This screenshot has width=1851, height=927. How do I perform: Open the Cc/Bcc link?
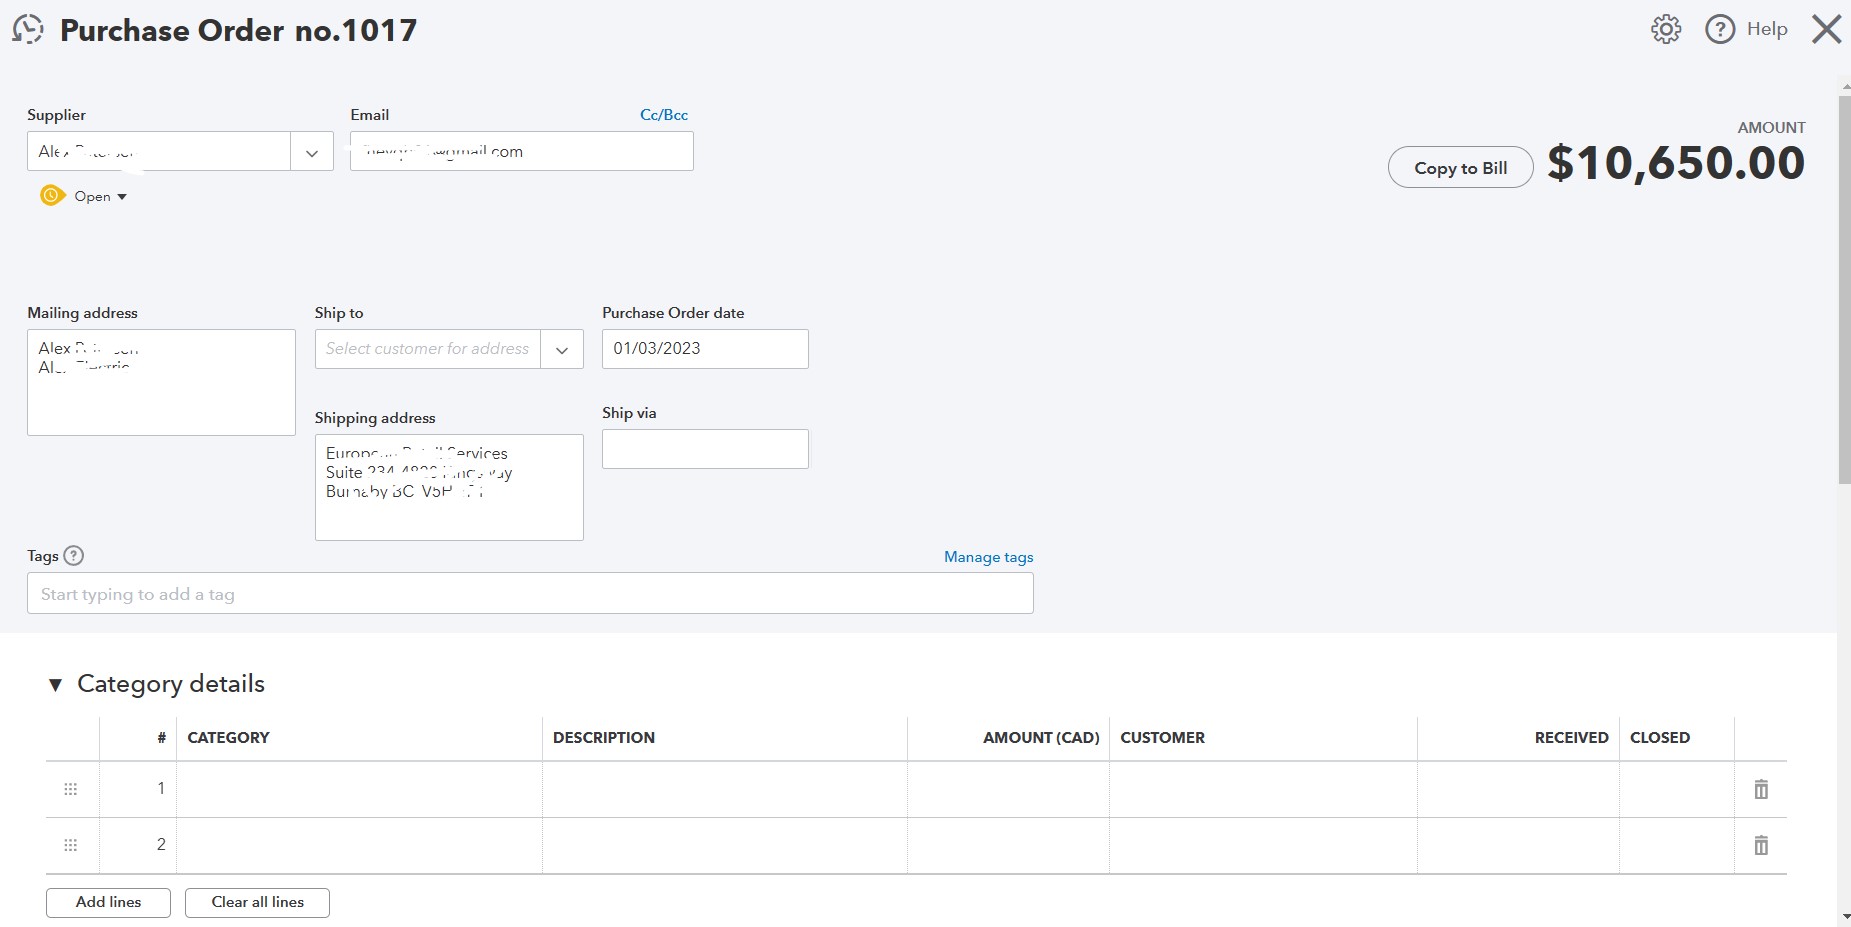(664, 115)
